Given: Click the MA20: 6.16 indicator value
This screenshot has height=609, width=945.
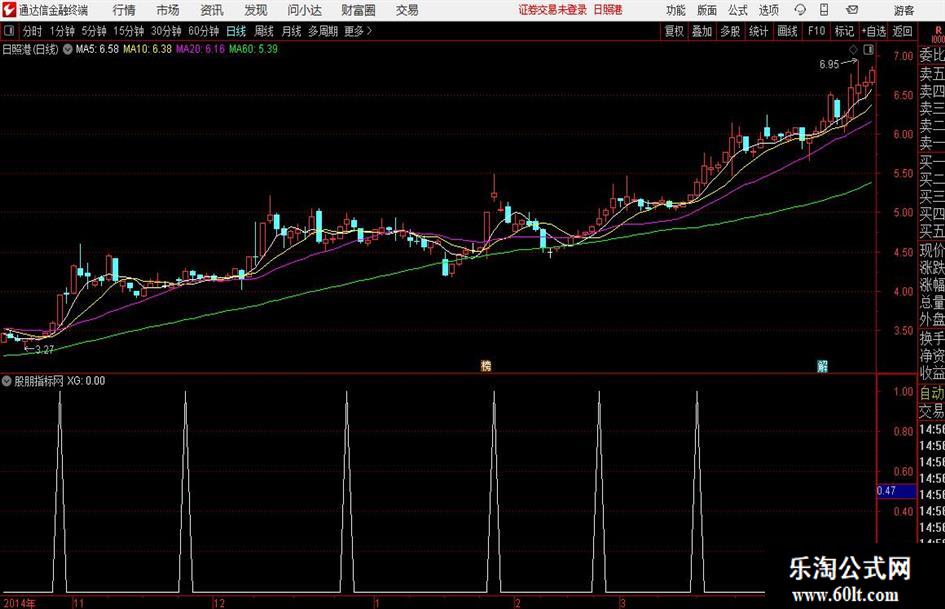Looking at the screenshot, I should click(x=200, y=49).
